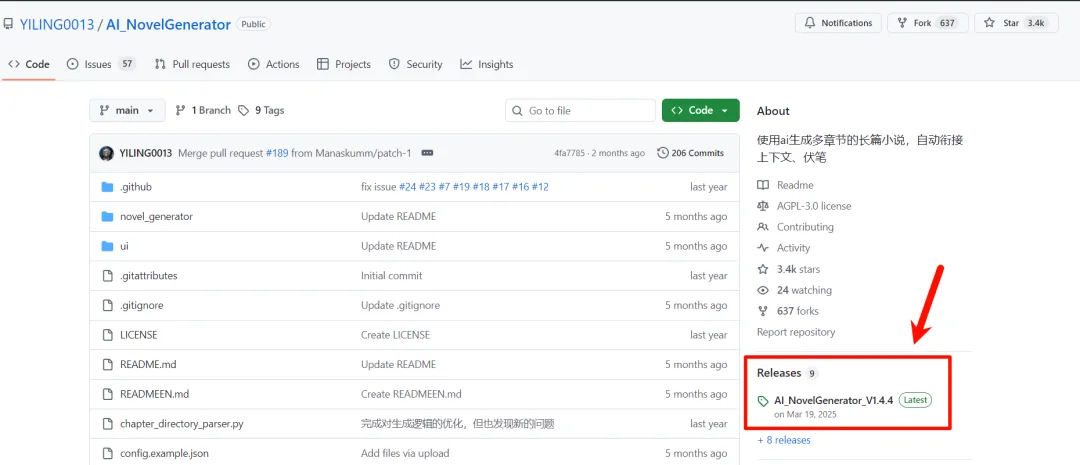Click the .gitattributes file icon
1080x465 pixels.
coord(107,276)
